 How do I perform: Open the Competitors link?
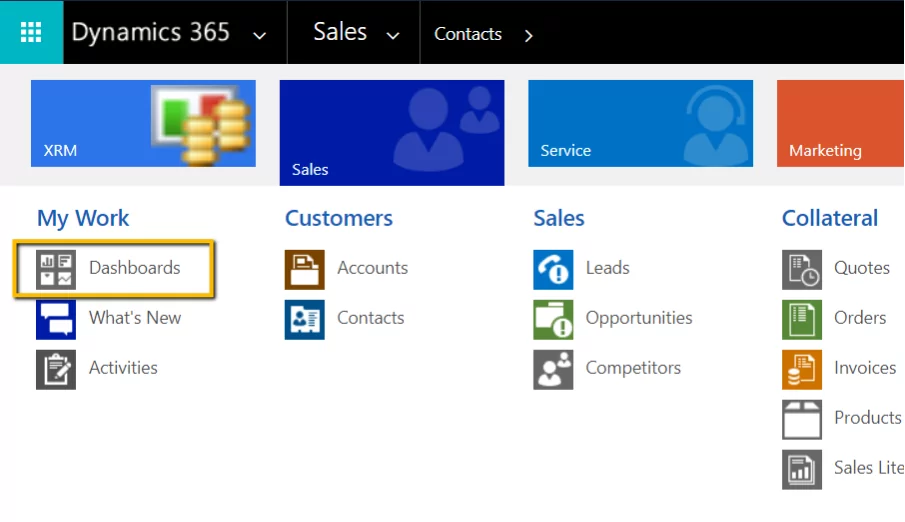(x=633, y=368)
